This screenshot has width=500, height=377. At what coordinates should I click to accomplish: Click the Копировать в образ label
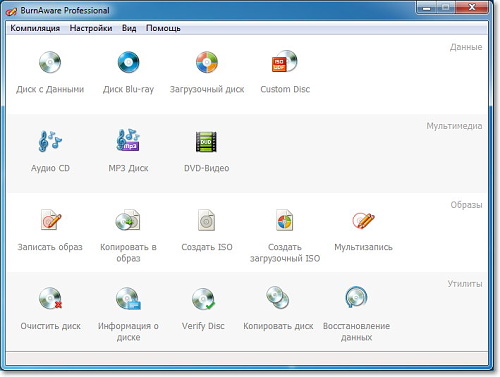[x=128, y=253]
